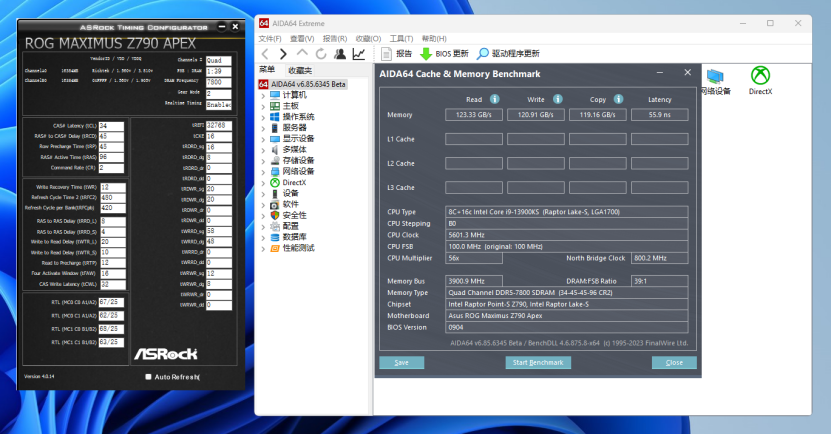Refresh the AIDA64 view with the circular arrow
The width and height of the screenshot is (831, 434).
321,54
